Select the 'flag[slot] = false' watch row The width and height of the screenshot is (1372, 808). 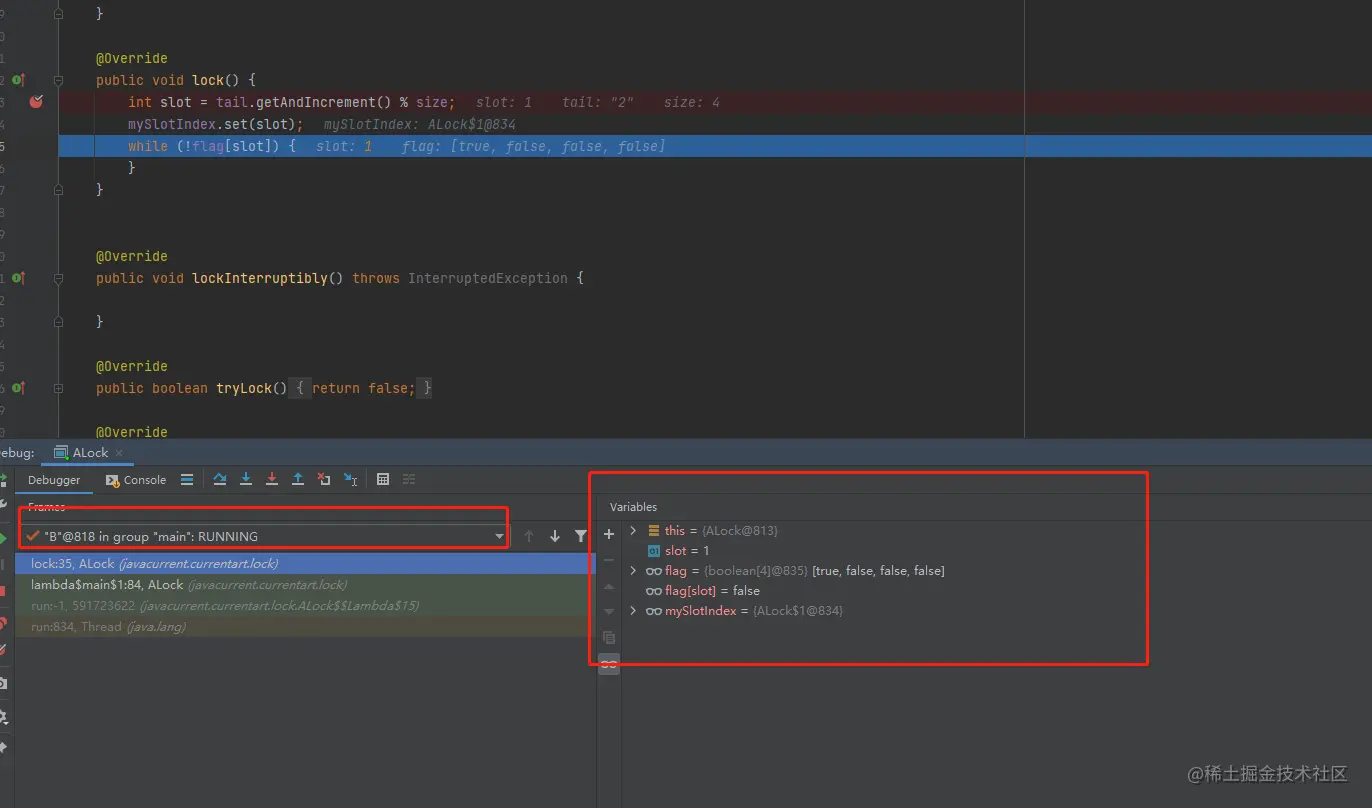pos(702,591)
